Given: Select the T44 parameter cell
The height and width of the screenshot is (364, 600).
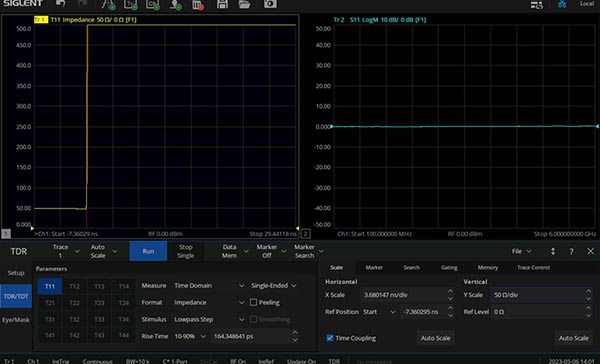Looking at the screenshot, I should point(124,335).
